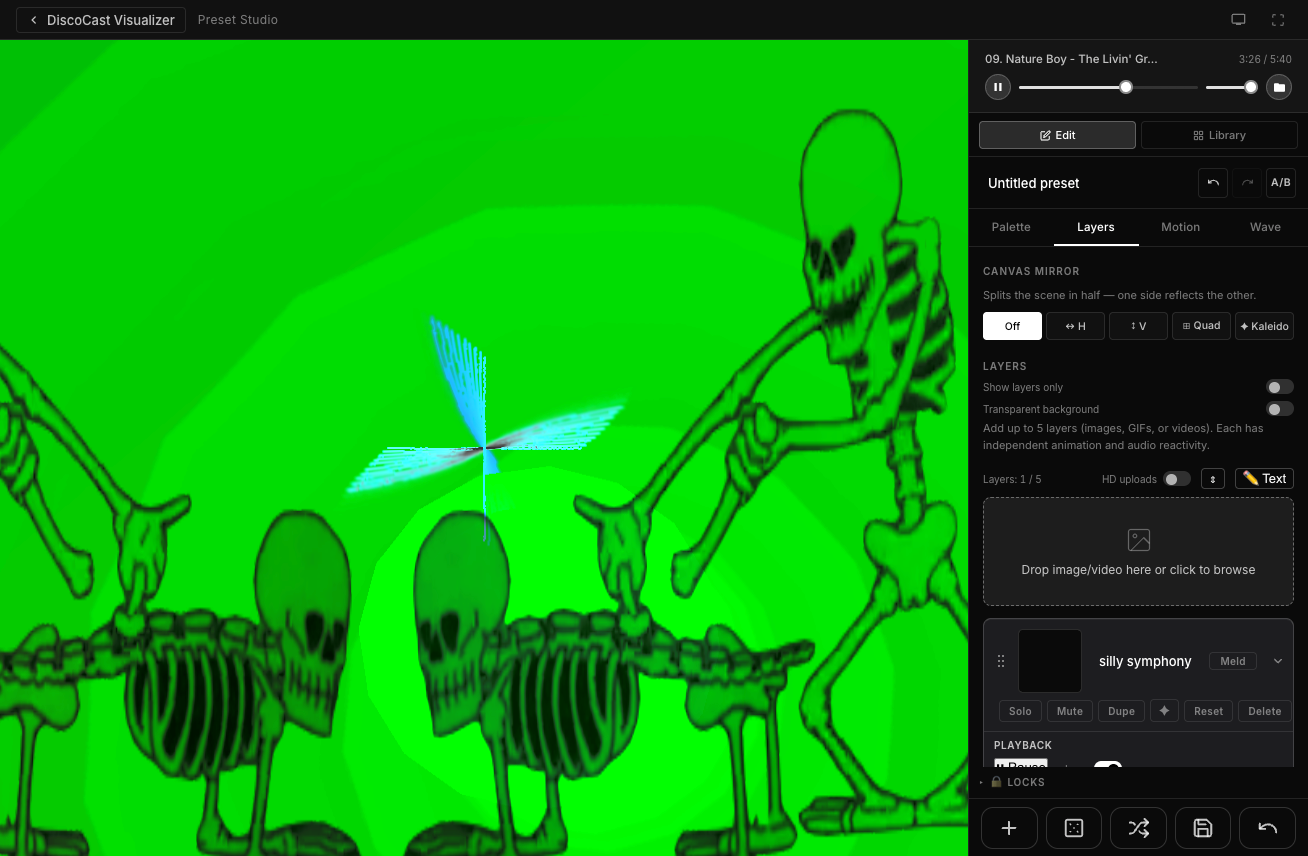Open the audio file folder icon
1308x856 pixels.
coord(1279,87)
